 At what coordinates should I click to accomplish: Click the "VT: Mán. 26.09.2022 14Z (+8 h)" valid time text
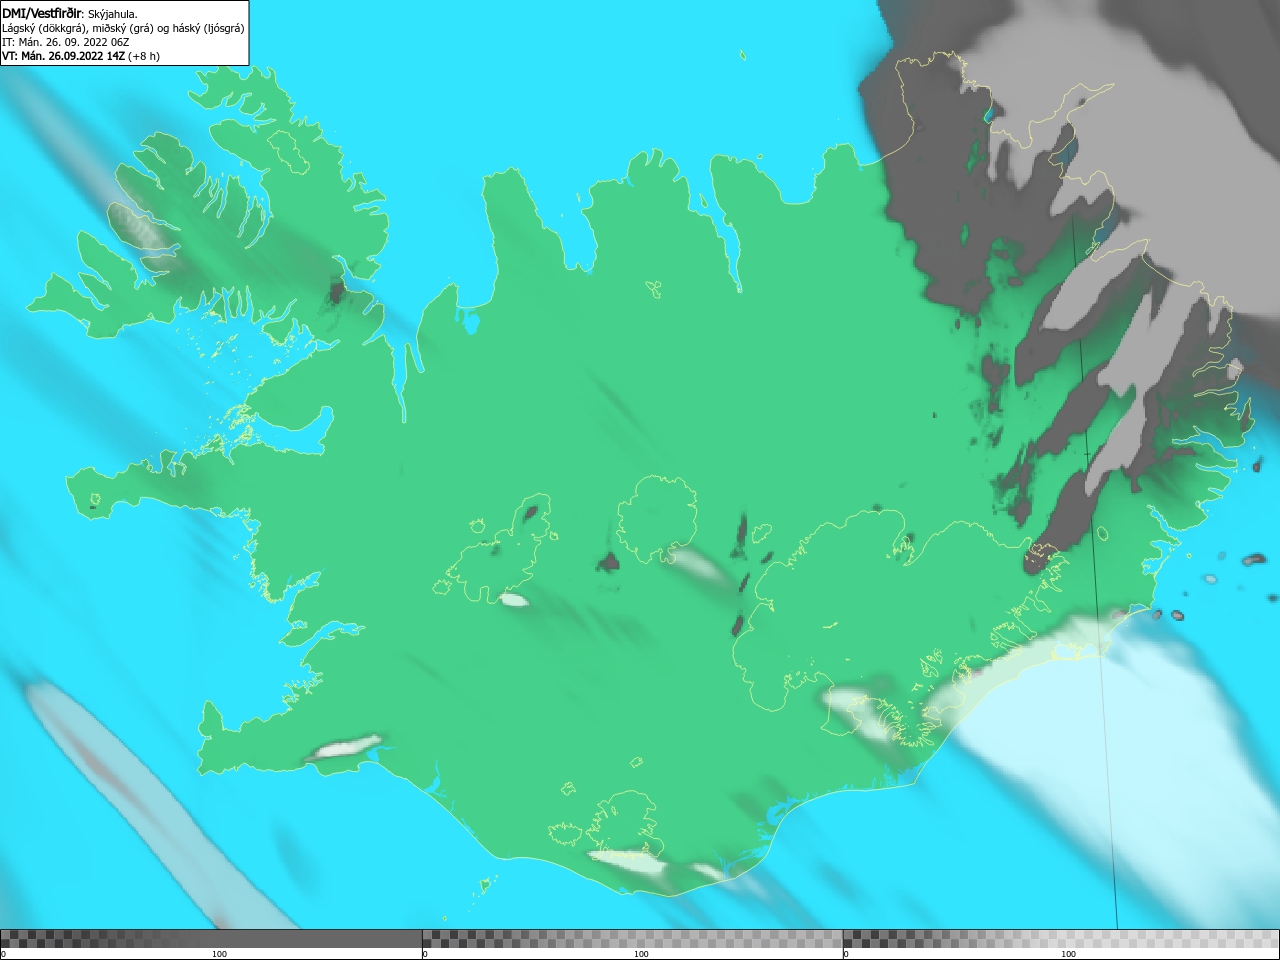[x=81, y=56]
